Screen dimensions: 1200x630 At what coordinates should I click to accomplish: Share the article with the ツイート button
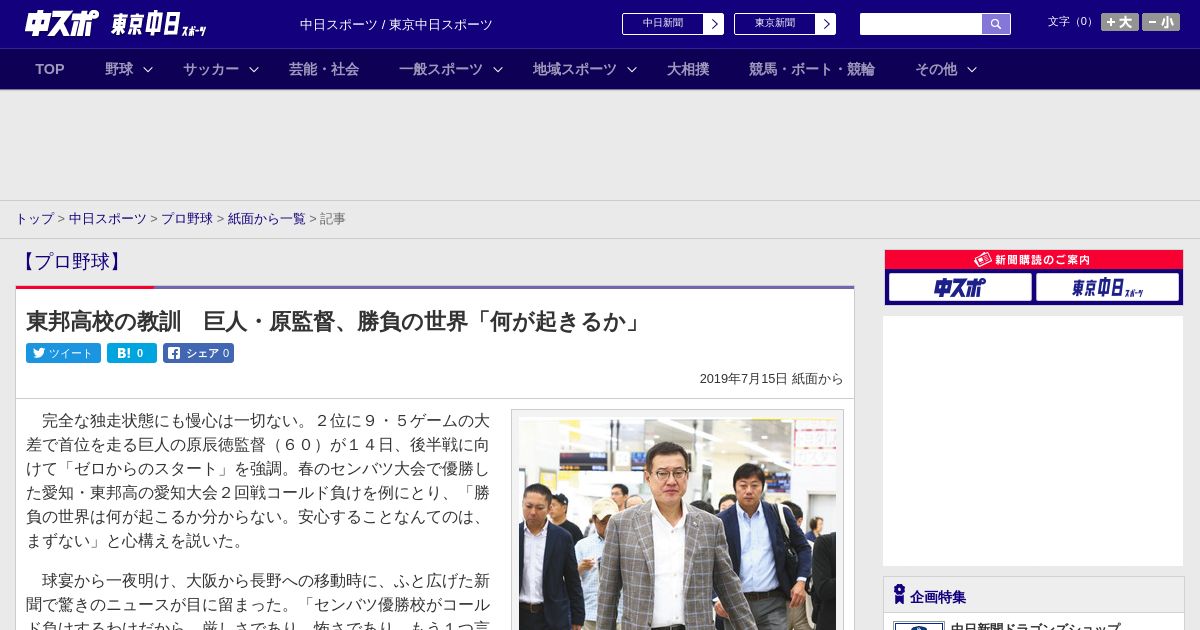click(x=63, y=353)
